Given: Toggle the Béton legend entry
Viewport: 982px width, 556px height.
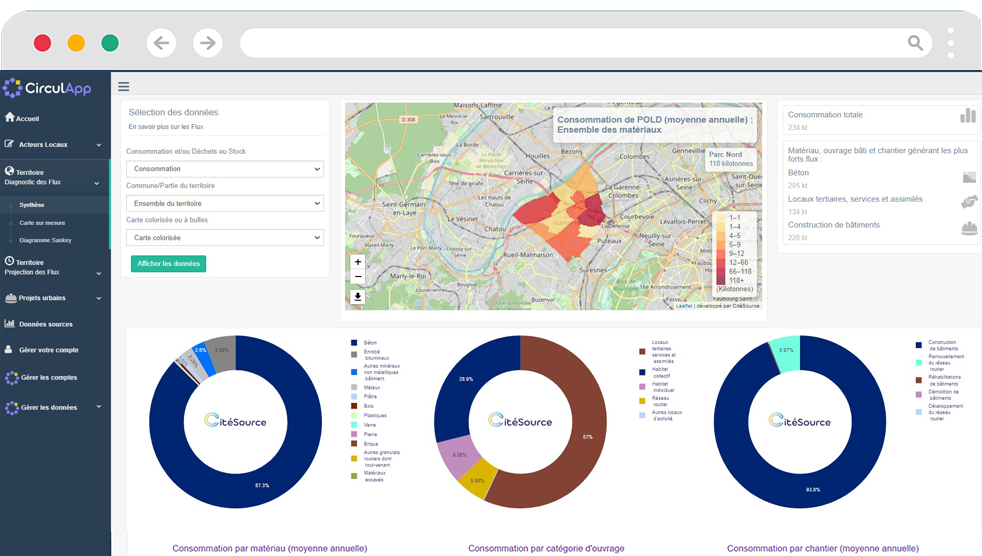Looking at the screenshot, I should tap(369, 343).
